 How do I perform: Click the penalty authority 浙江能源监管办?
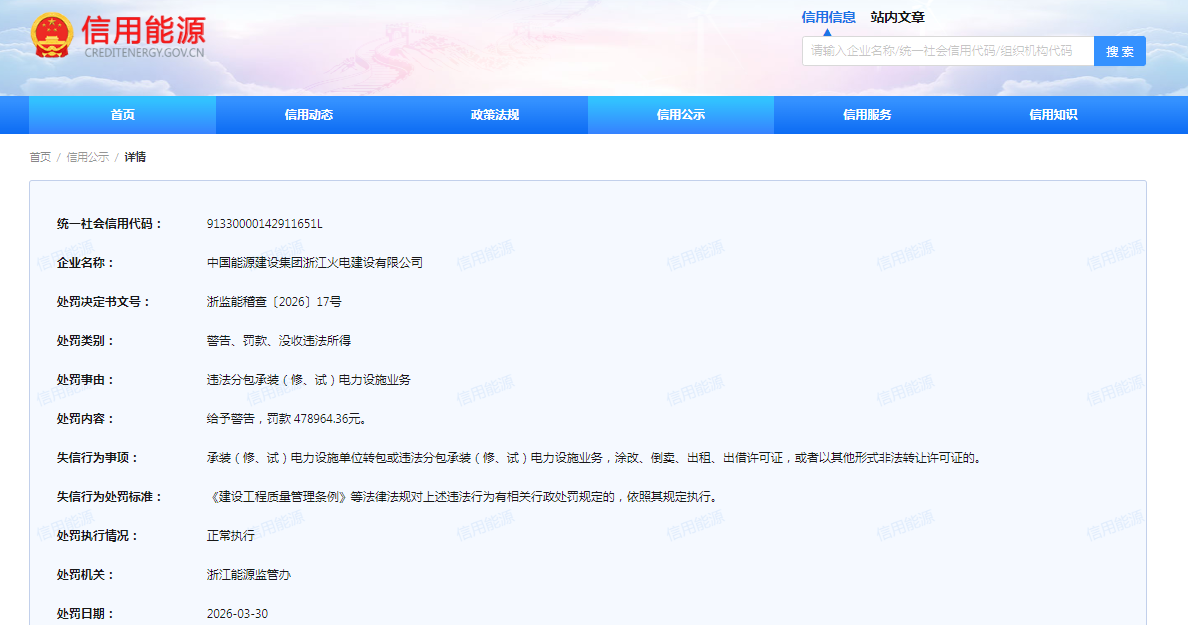[248, 575]
